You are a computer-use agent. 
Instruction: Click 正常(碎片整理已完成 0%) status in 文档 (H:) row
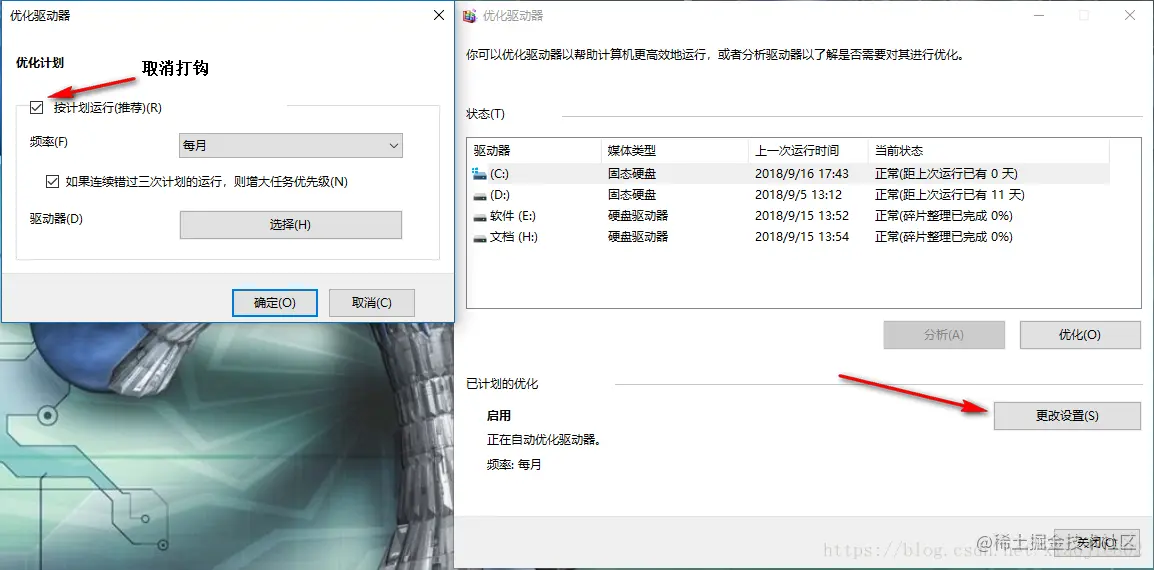point(944,237)
